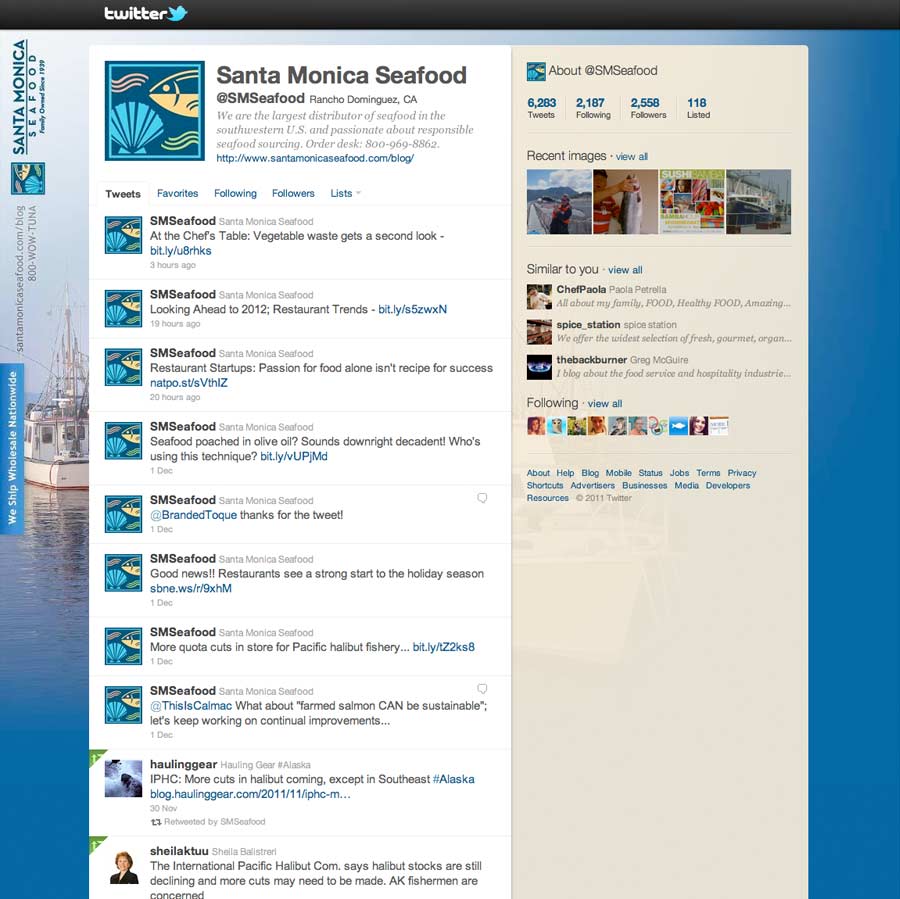Open bit.ly/vUPjMd link
The width and height of the screenshot is (900, 899).
pyautogui.click(x=294, y=456)
